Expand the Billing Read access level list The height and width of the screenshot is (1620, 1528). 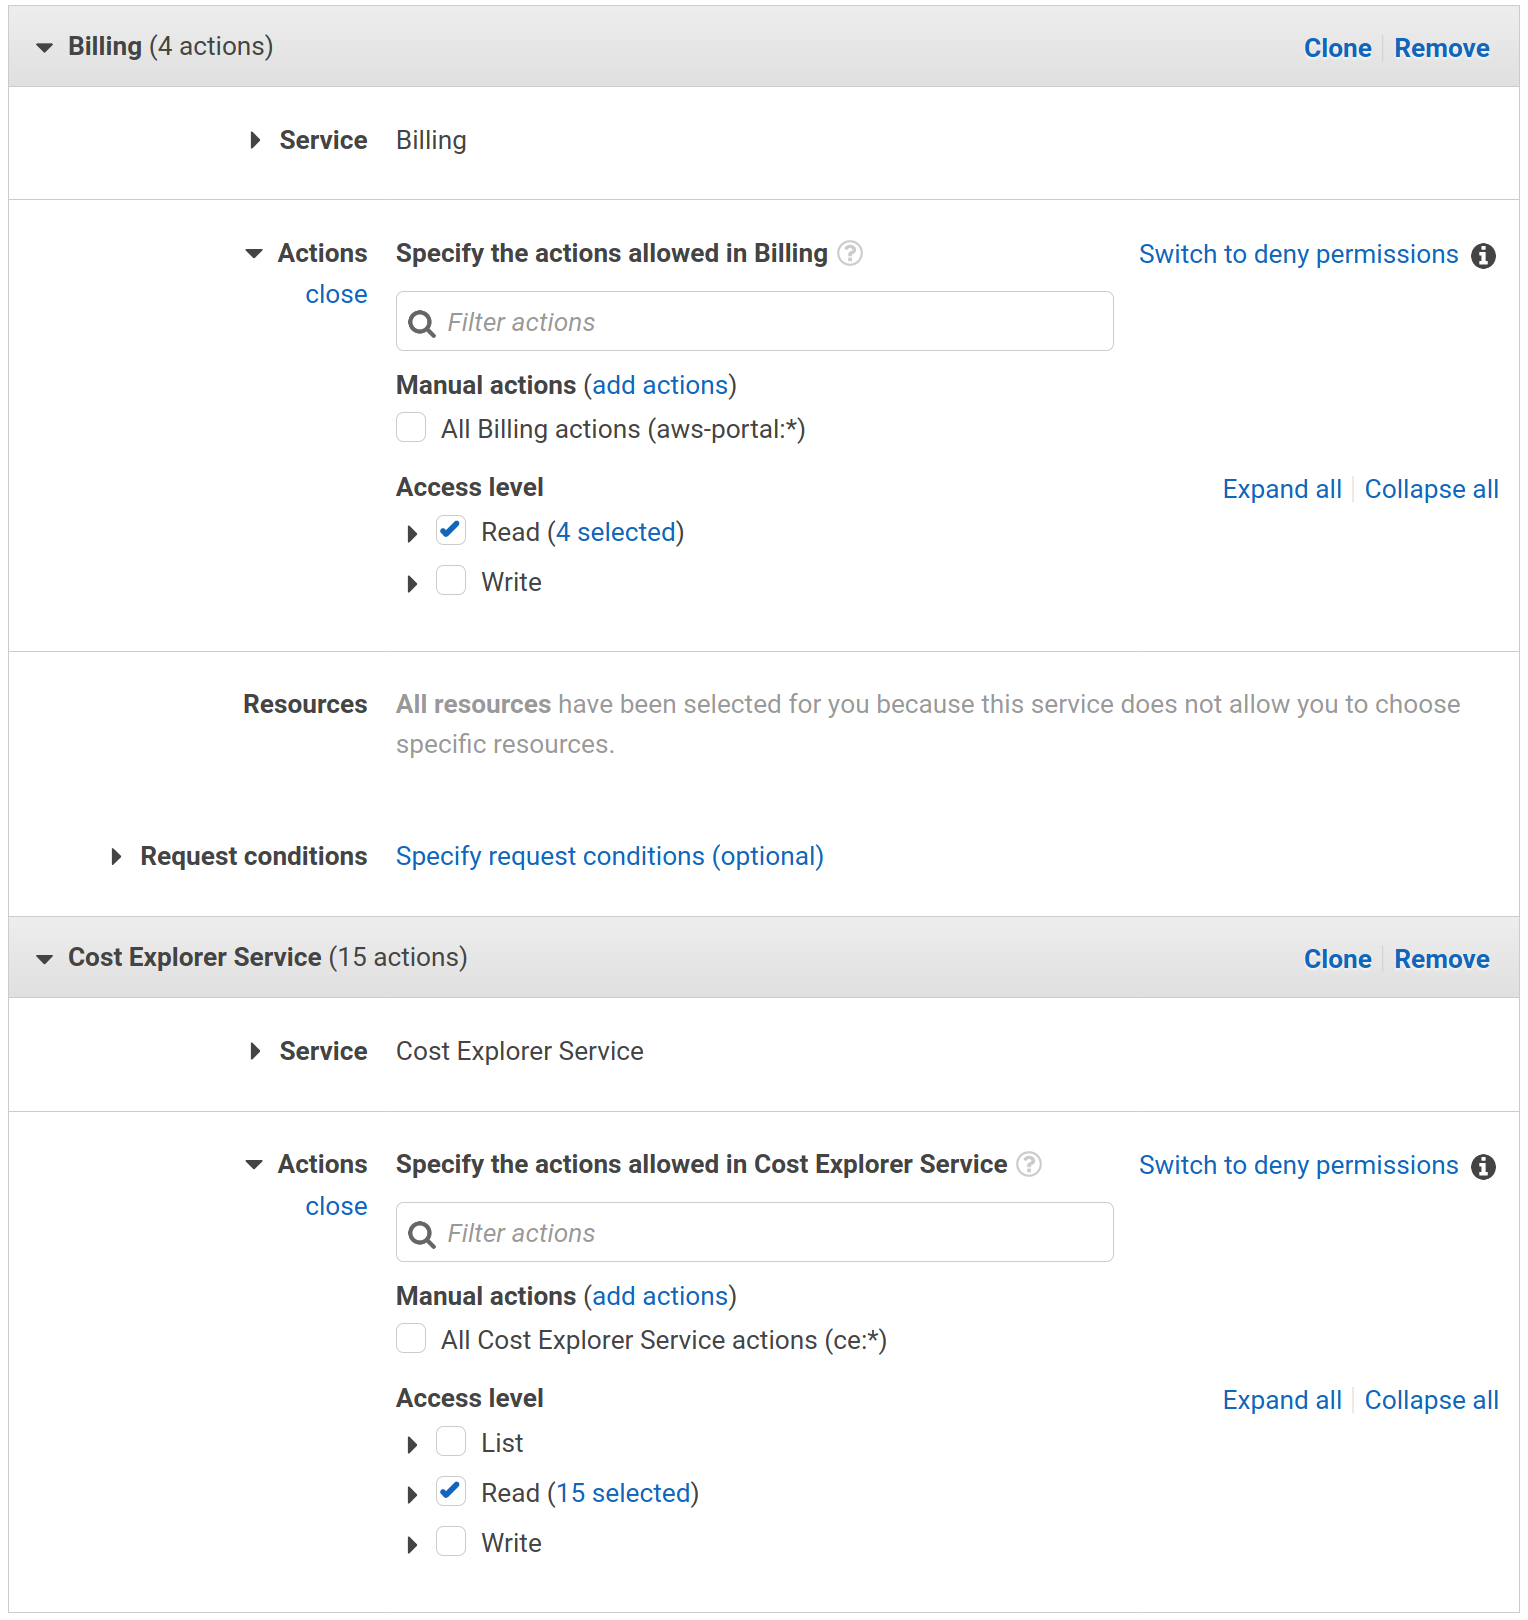(x=412, y=534)
